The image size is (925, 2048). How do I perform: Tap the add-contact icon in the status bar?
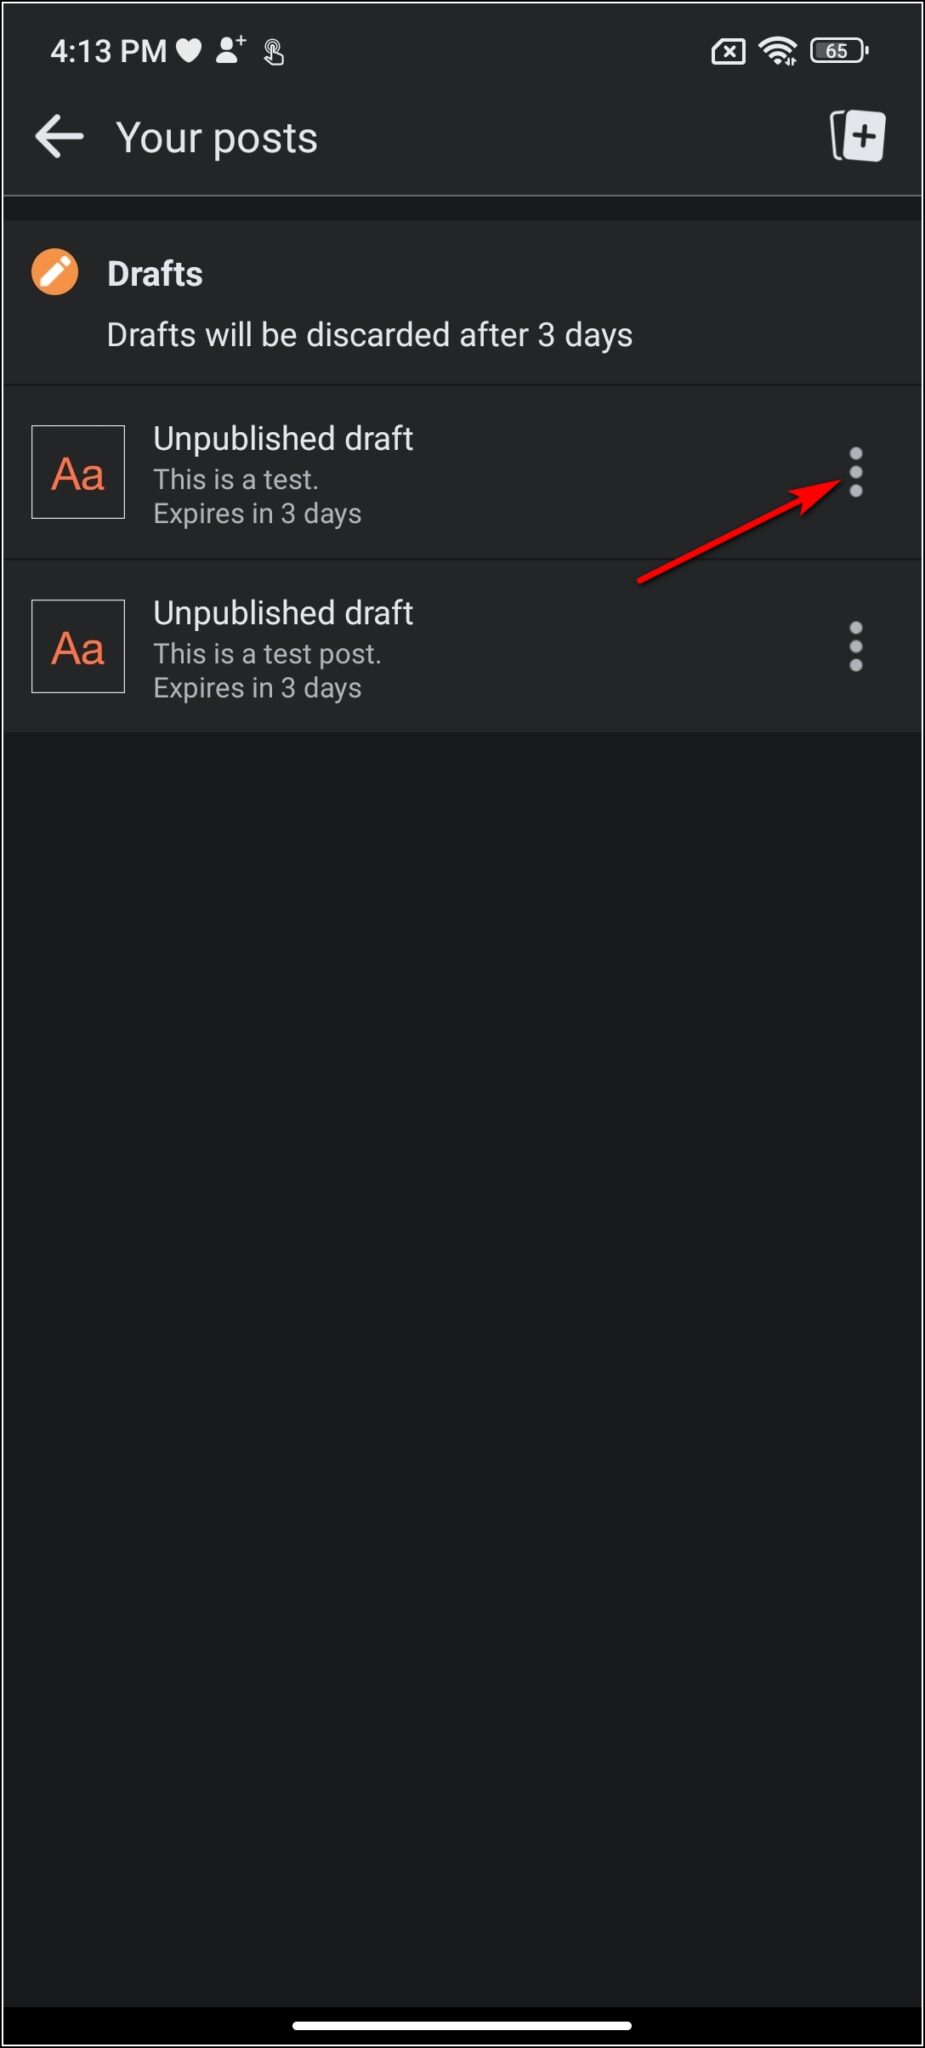click(x=231, y=50)
